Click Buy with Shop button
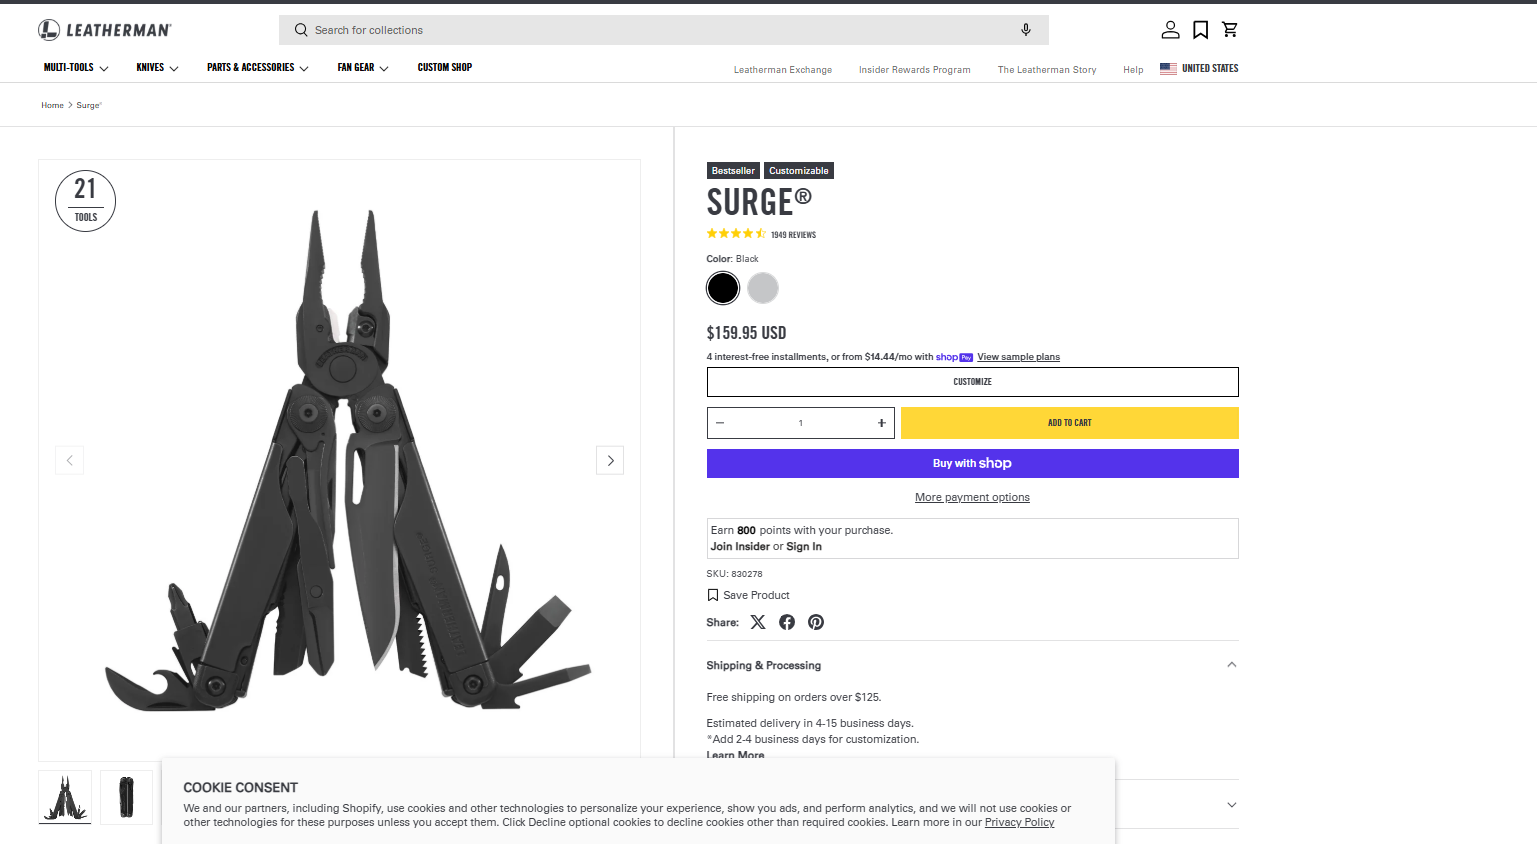The image size is (1537, 844). coord(972,463)
